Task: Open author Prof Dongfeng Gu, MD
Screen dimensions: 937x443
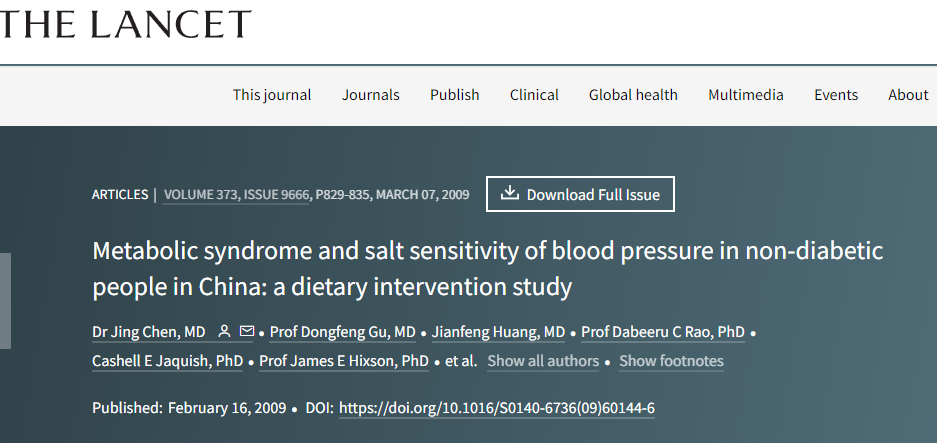Action: pyautogui.click(x=342, y=332)
